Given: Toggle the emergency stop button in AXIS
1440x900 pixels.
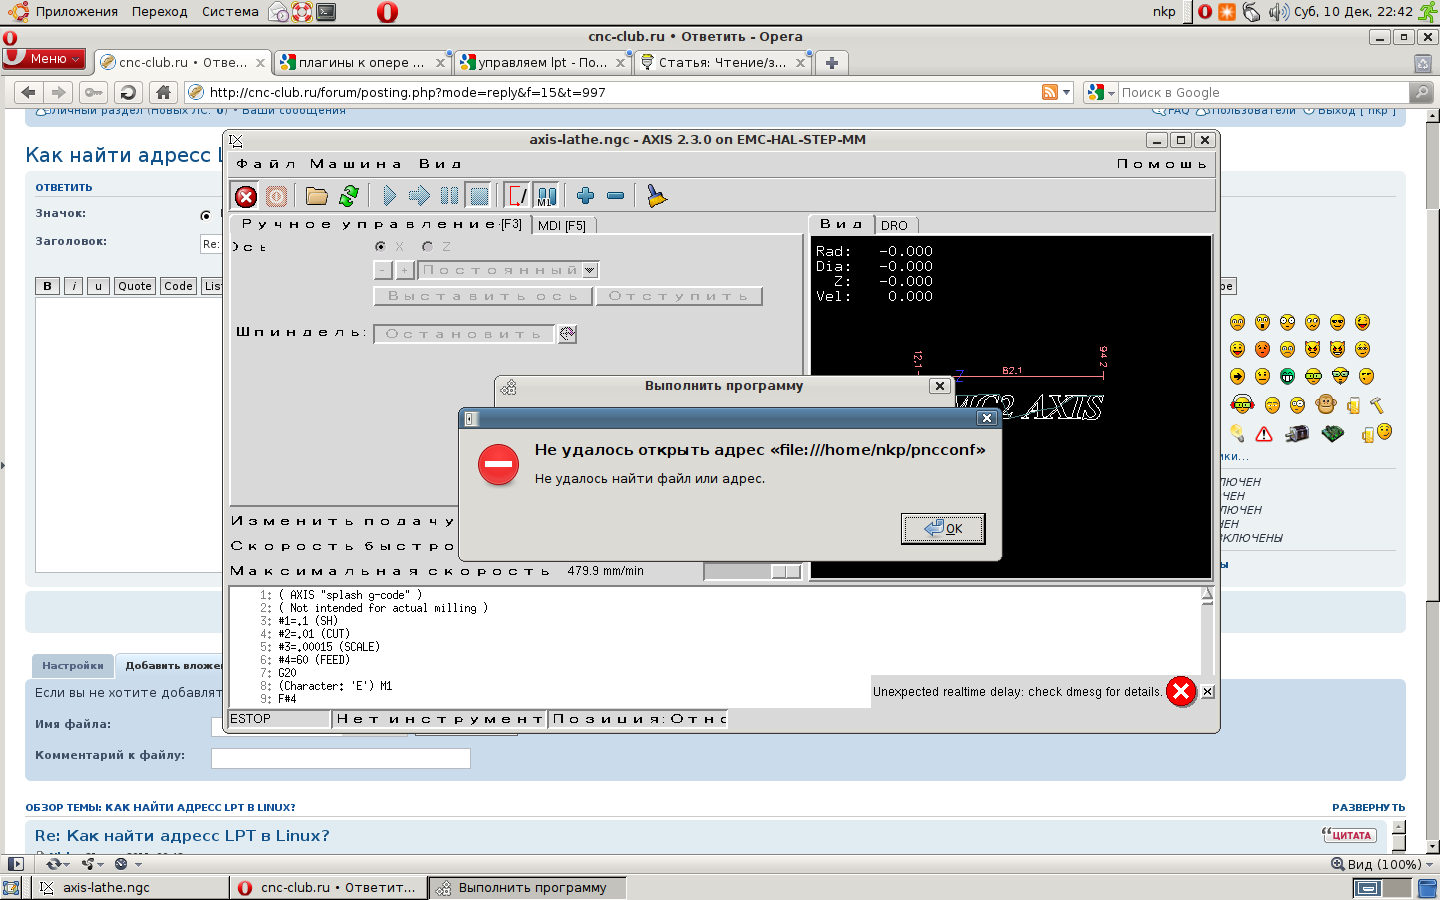Looking at the screenshot, I should pyautogui.click(x=246, y=196).
